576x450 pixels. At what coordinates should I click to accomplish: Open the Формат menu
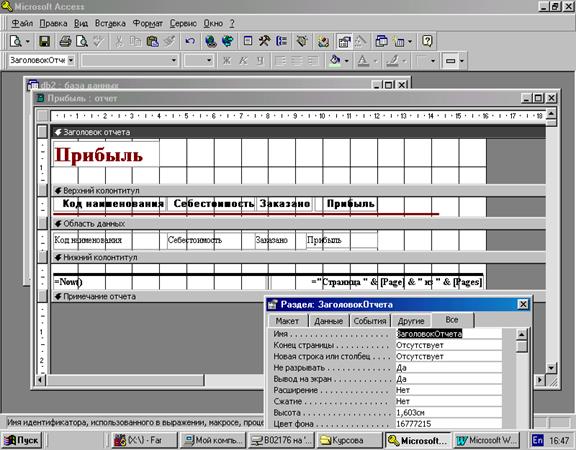pyautogui.click(x=148, y=24)
